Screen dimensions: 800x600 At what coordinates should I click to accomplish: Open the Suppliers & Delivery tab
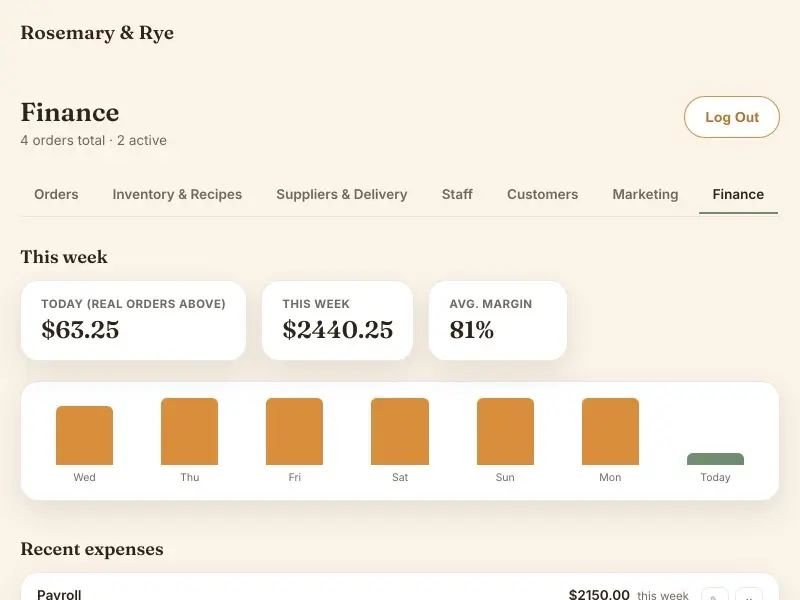click(342, 194)
